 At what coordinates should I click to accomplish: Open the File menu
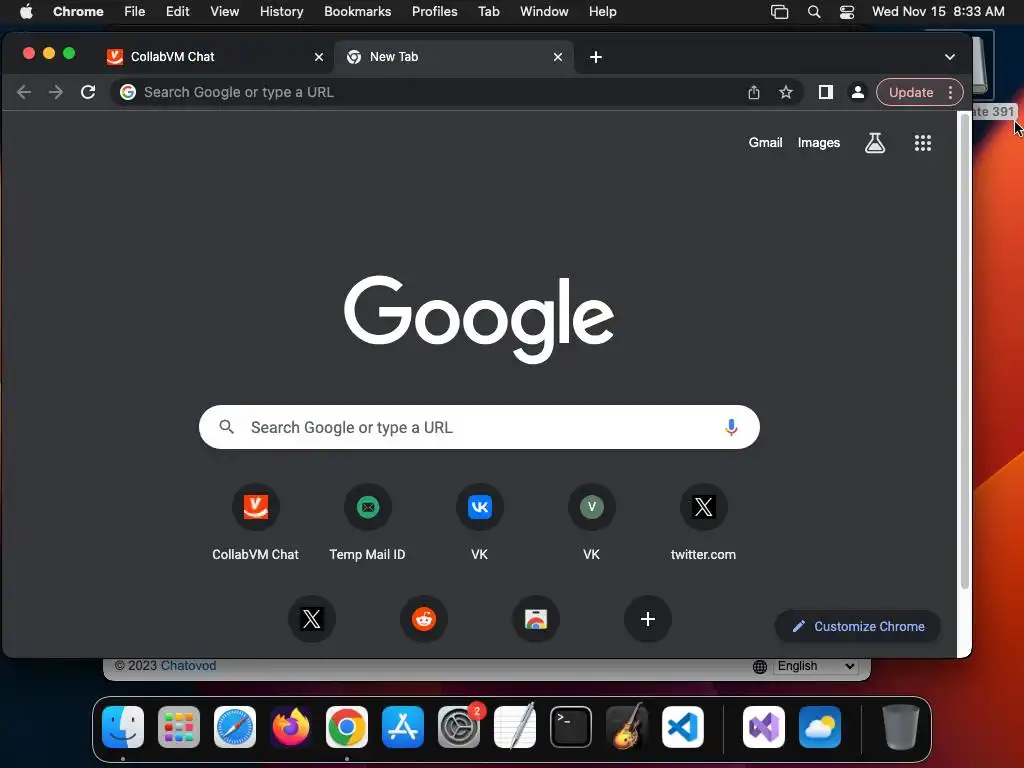tap(135, 12)
